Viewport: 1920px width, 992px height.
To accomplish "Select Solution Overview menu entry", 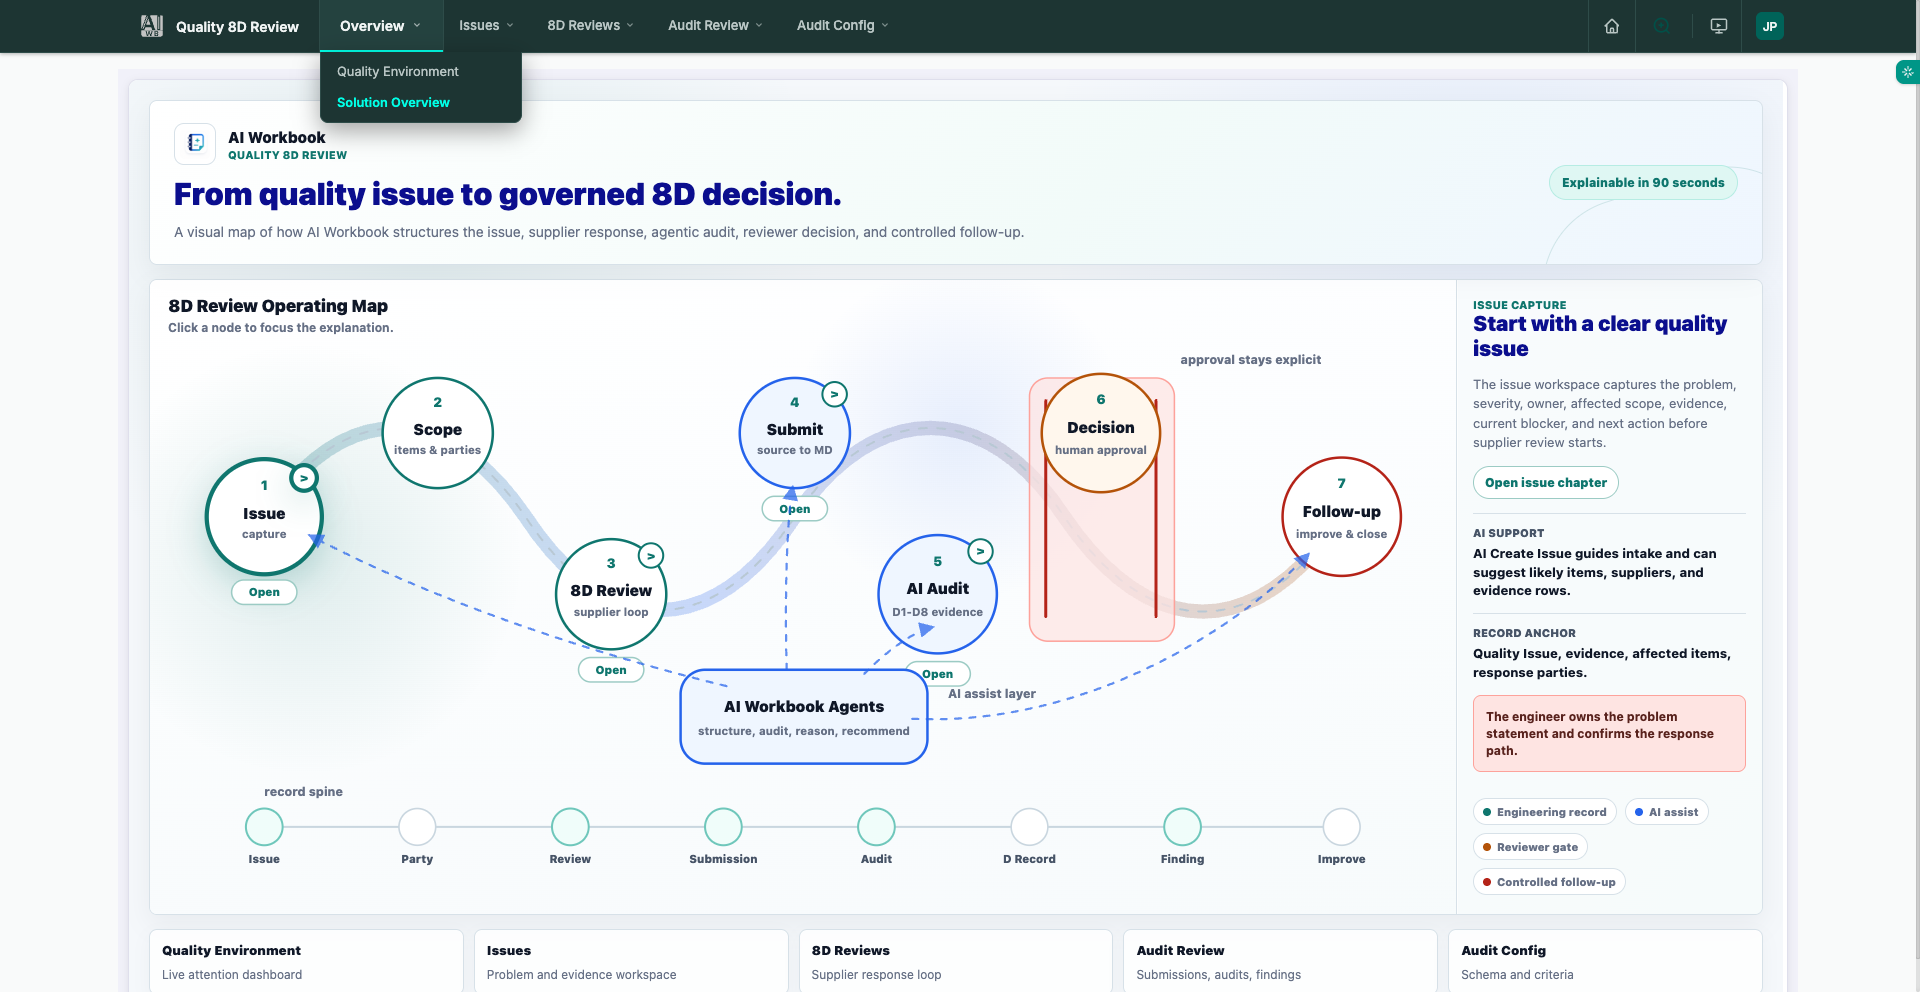I will tap(394, 102).
